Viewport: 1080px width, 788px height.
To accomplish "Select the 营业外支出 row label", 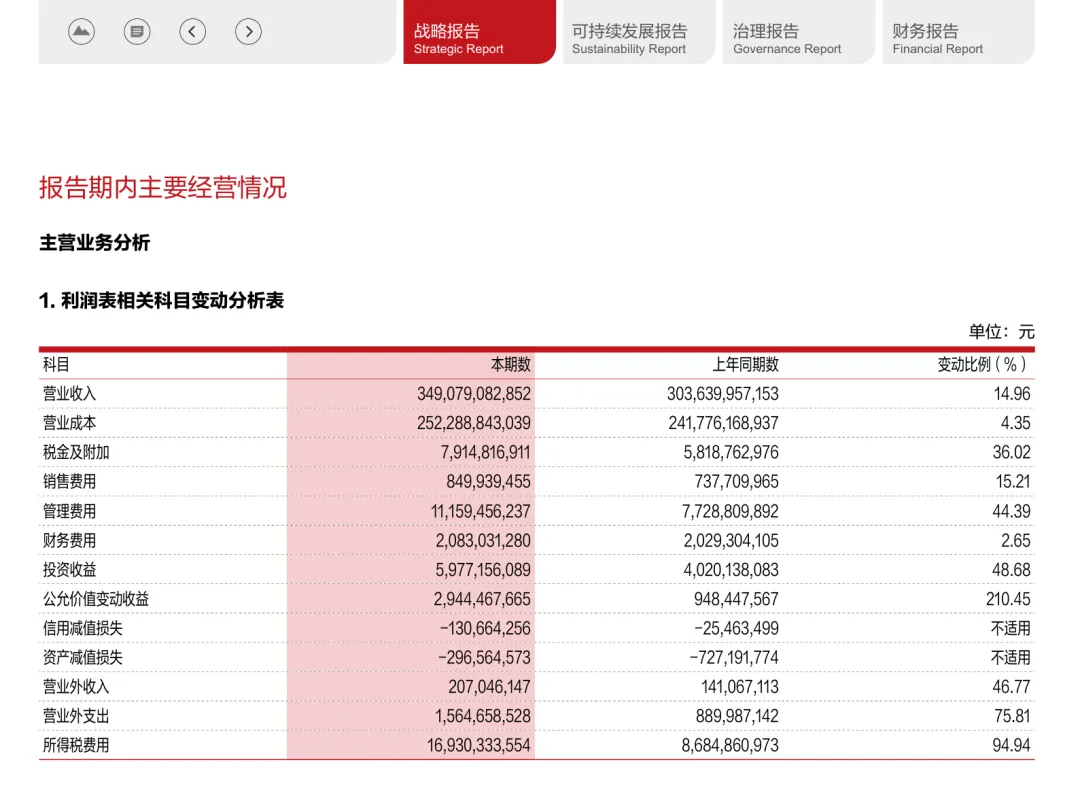I will pos(76,716).
